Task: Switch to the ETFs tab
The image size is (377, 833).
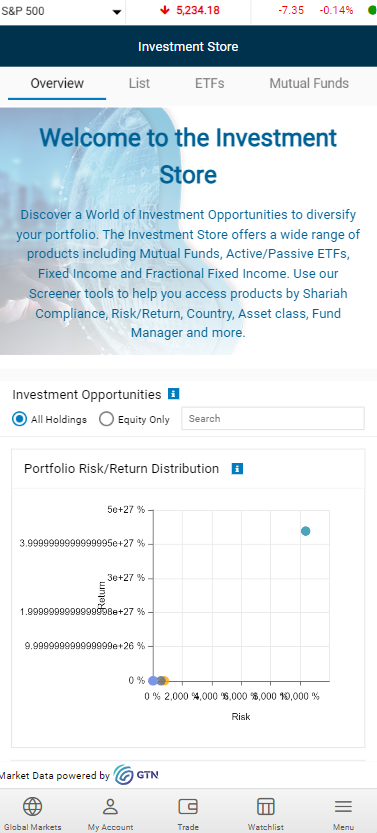Action: coord(210,83)
